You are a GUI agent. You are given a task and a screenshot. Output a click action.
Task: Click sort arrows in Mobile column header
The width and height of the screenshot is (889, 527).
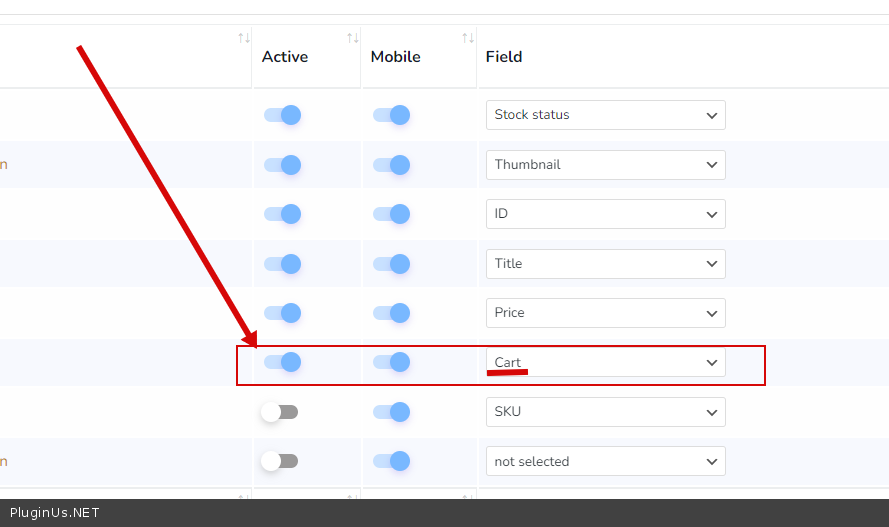tap(467, 38)
